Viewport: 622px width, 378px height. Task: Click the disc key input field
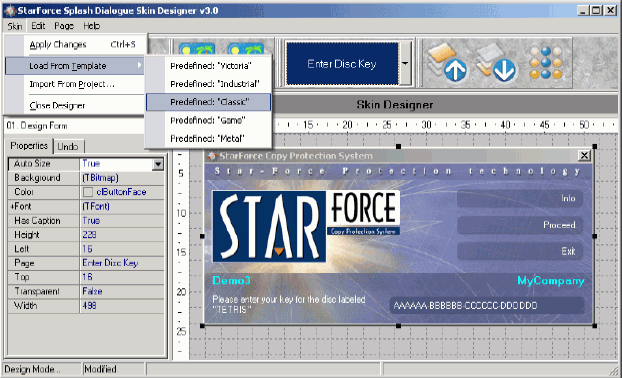[x=486, y=305]
